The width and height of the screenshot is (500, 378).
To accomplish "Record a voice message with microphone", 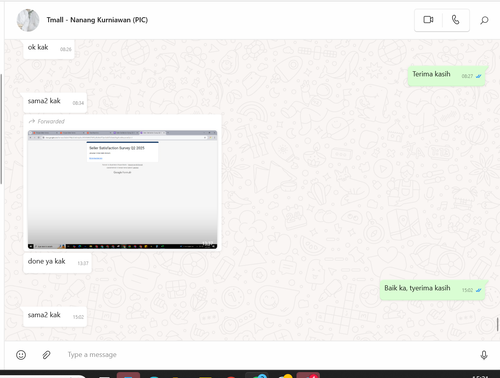I will click(484, 355).
